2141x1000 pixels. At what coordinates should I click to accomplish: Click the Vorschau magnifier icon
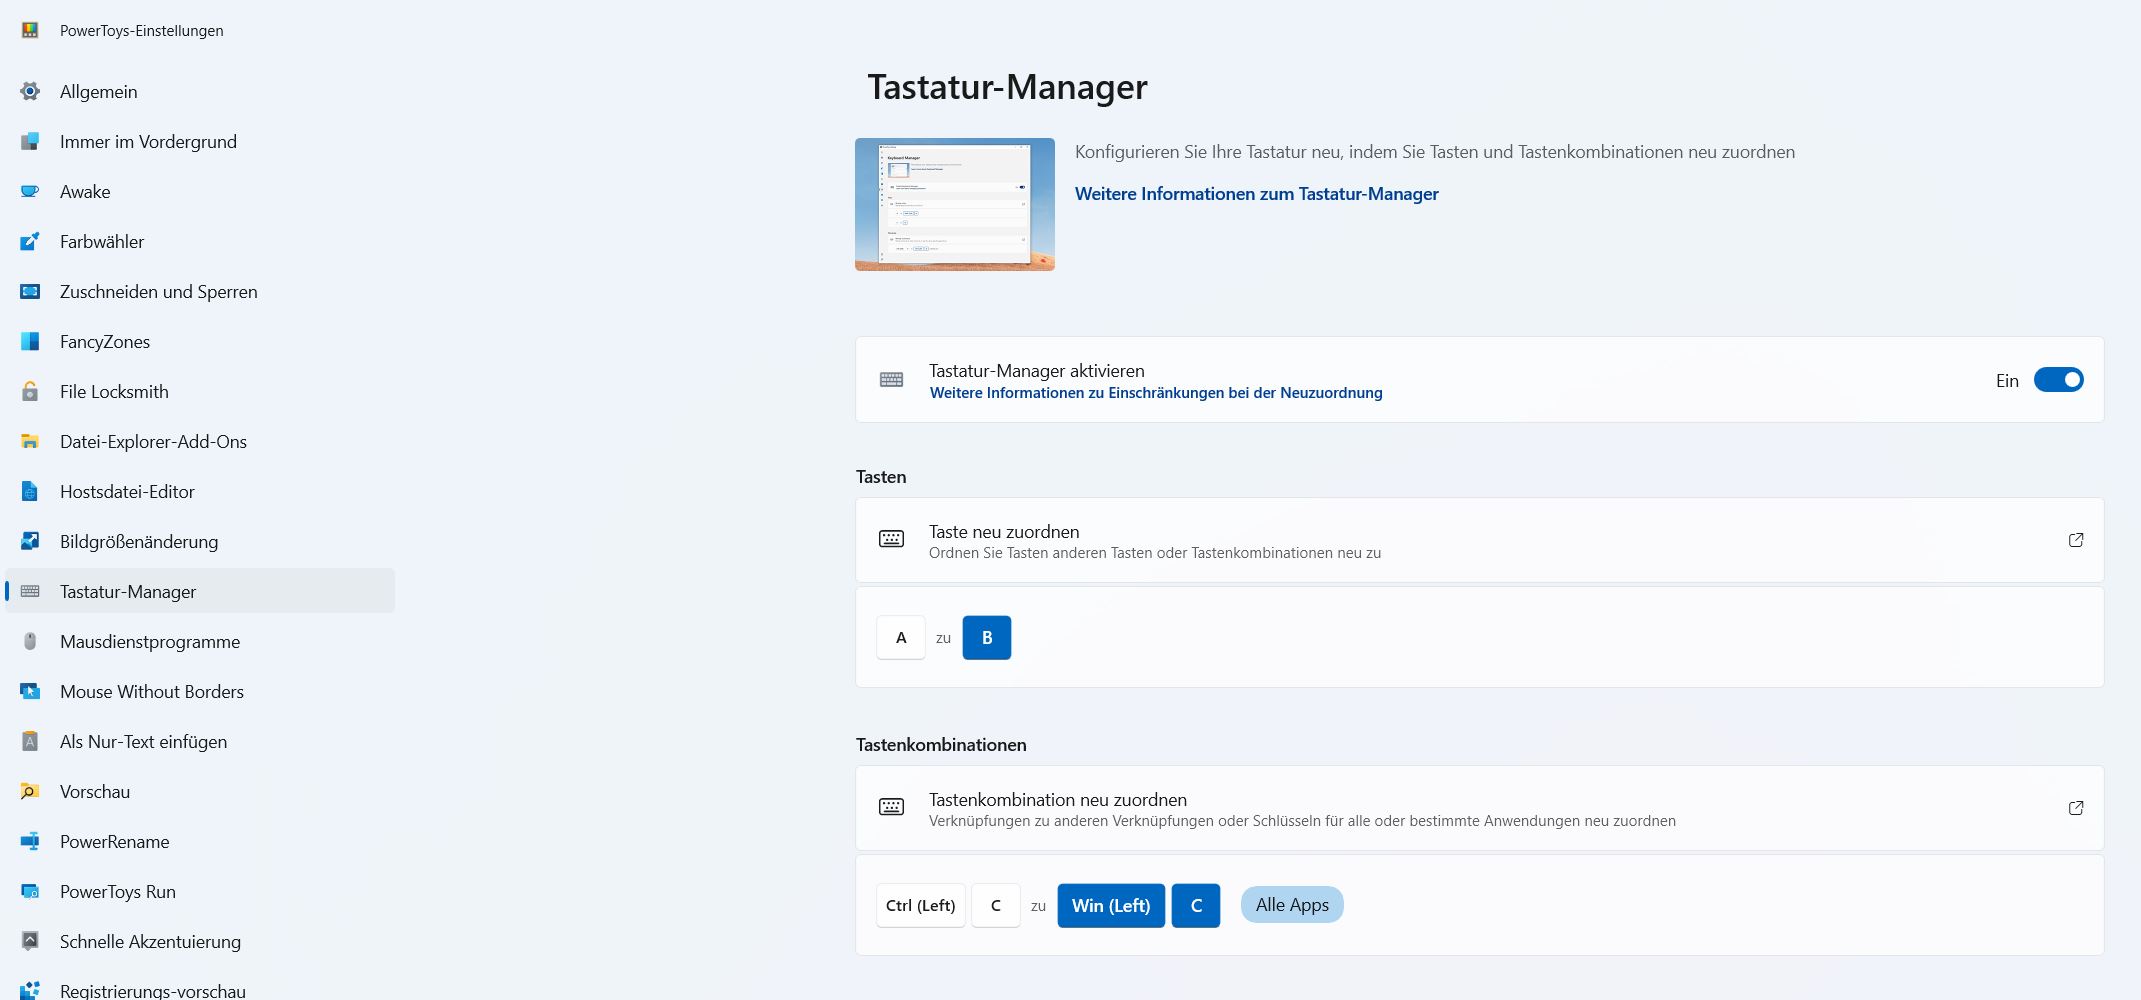(30, 791)
